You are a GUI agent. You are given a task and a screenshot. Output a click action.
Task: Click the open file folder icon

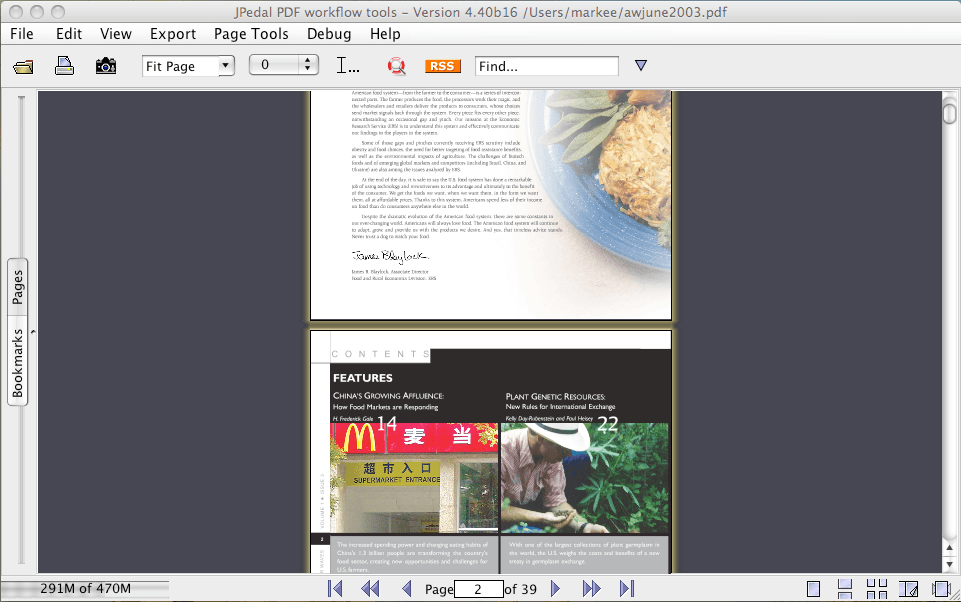coord(23,67)
